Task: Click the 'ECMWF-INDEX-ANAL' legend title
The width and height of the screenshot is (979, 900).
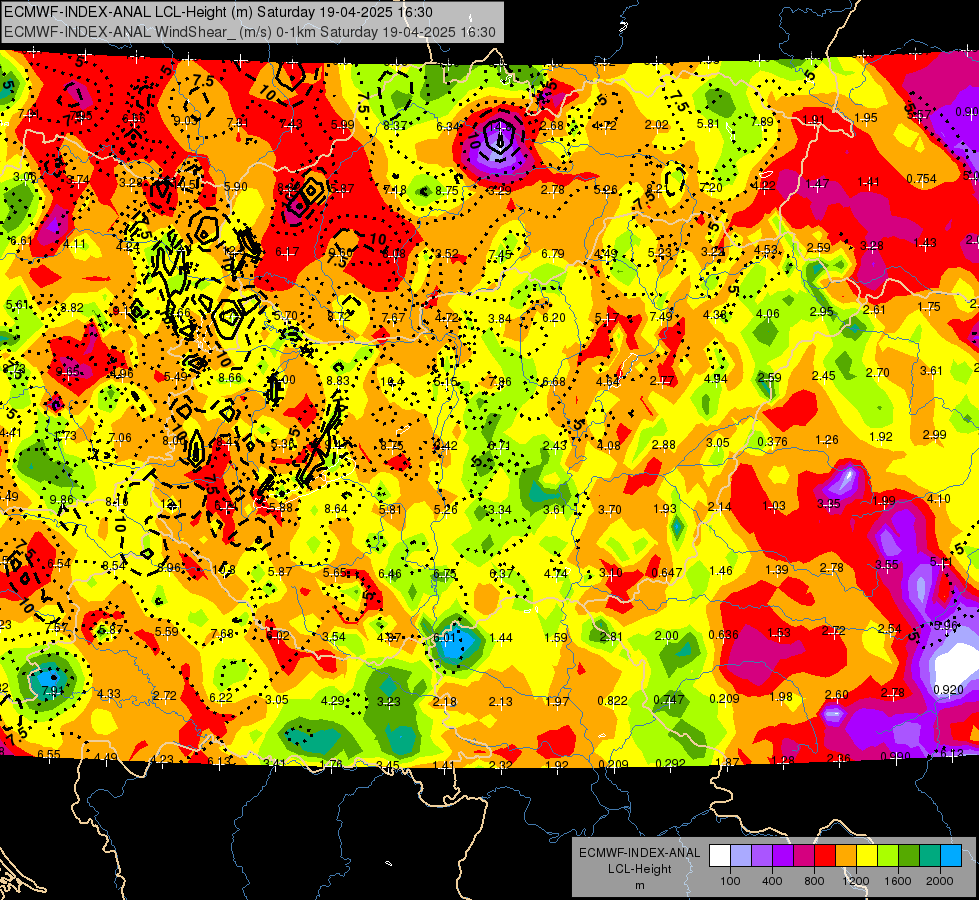Action: pos(639,853)
